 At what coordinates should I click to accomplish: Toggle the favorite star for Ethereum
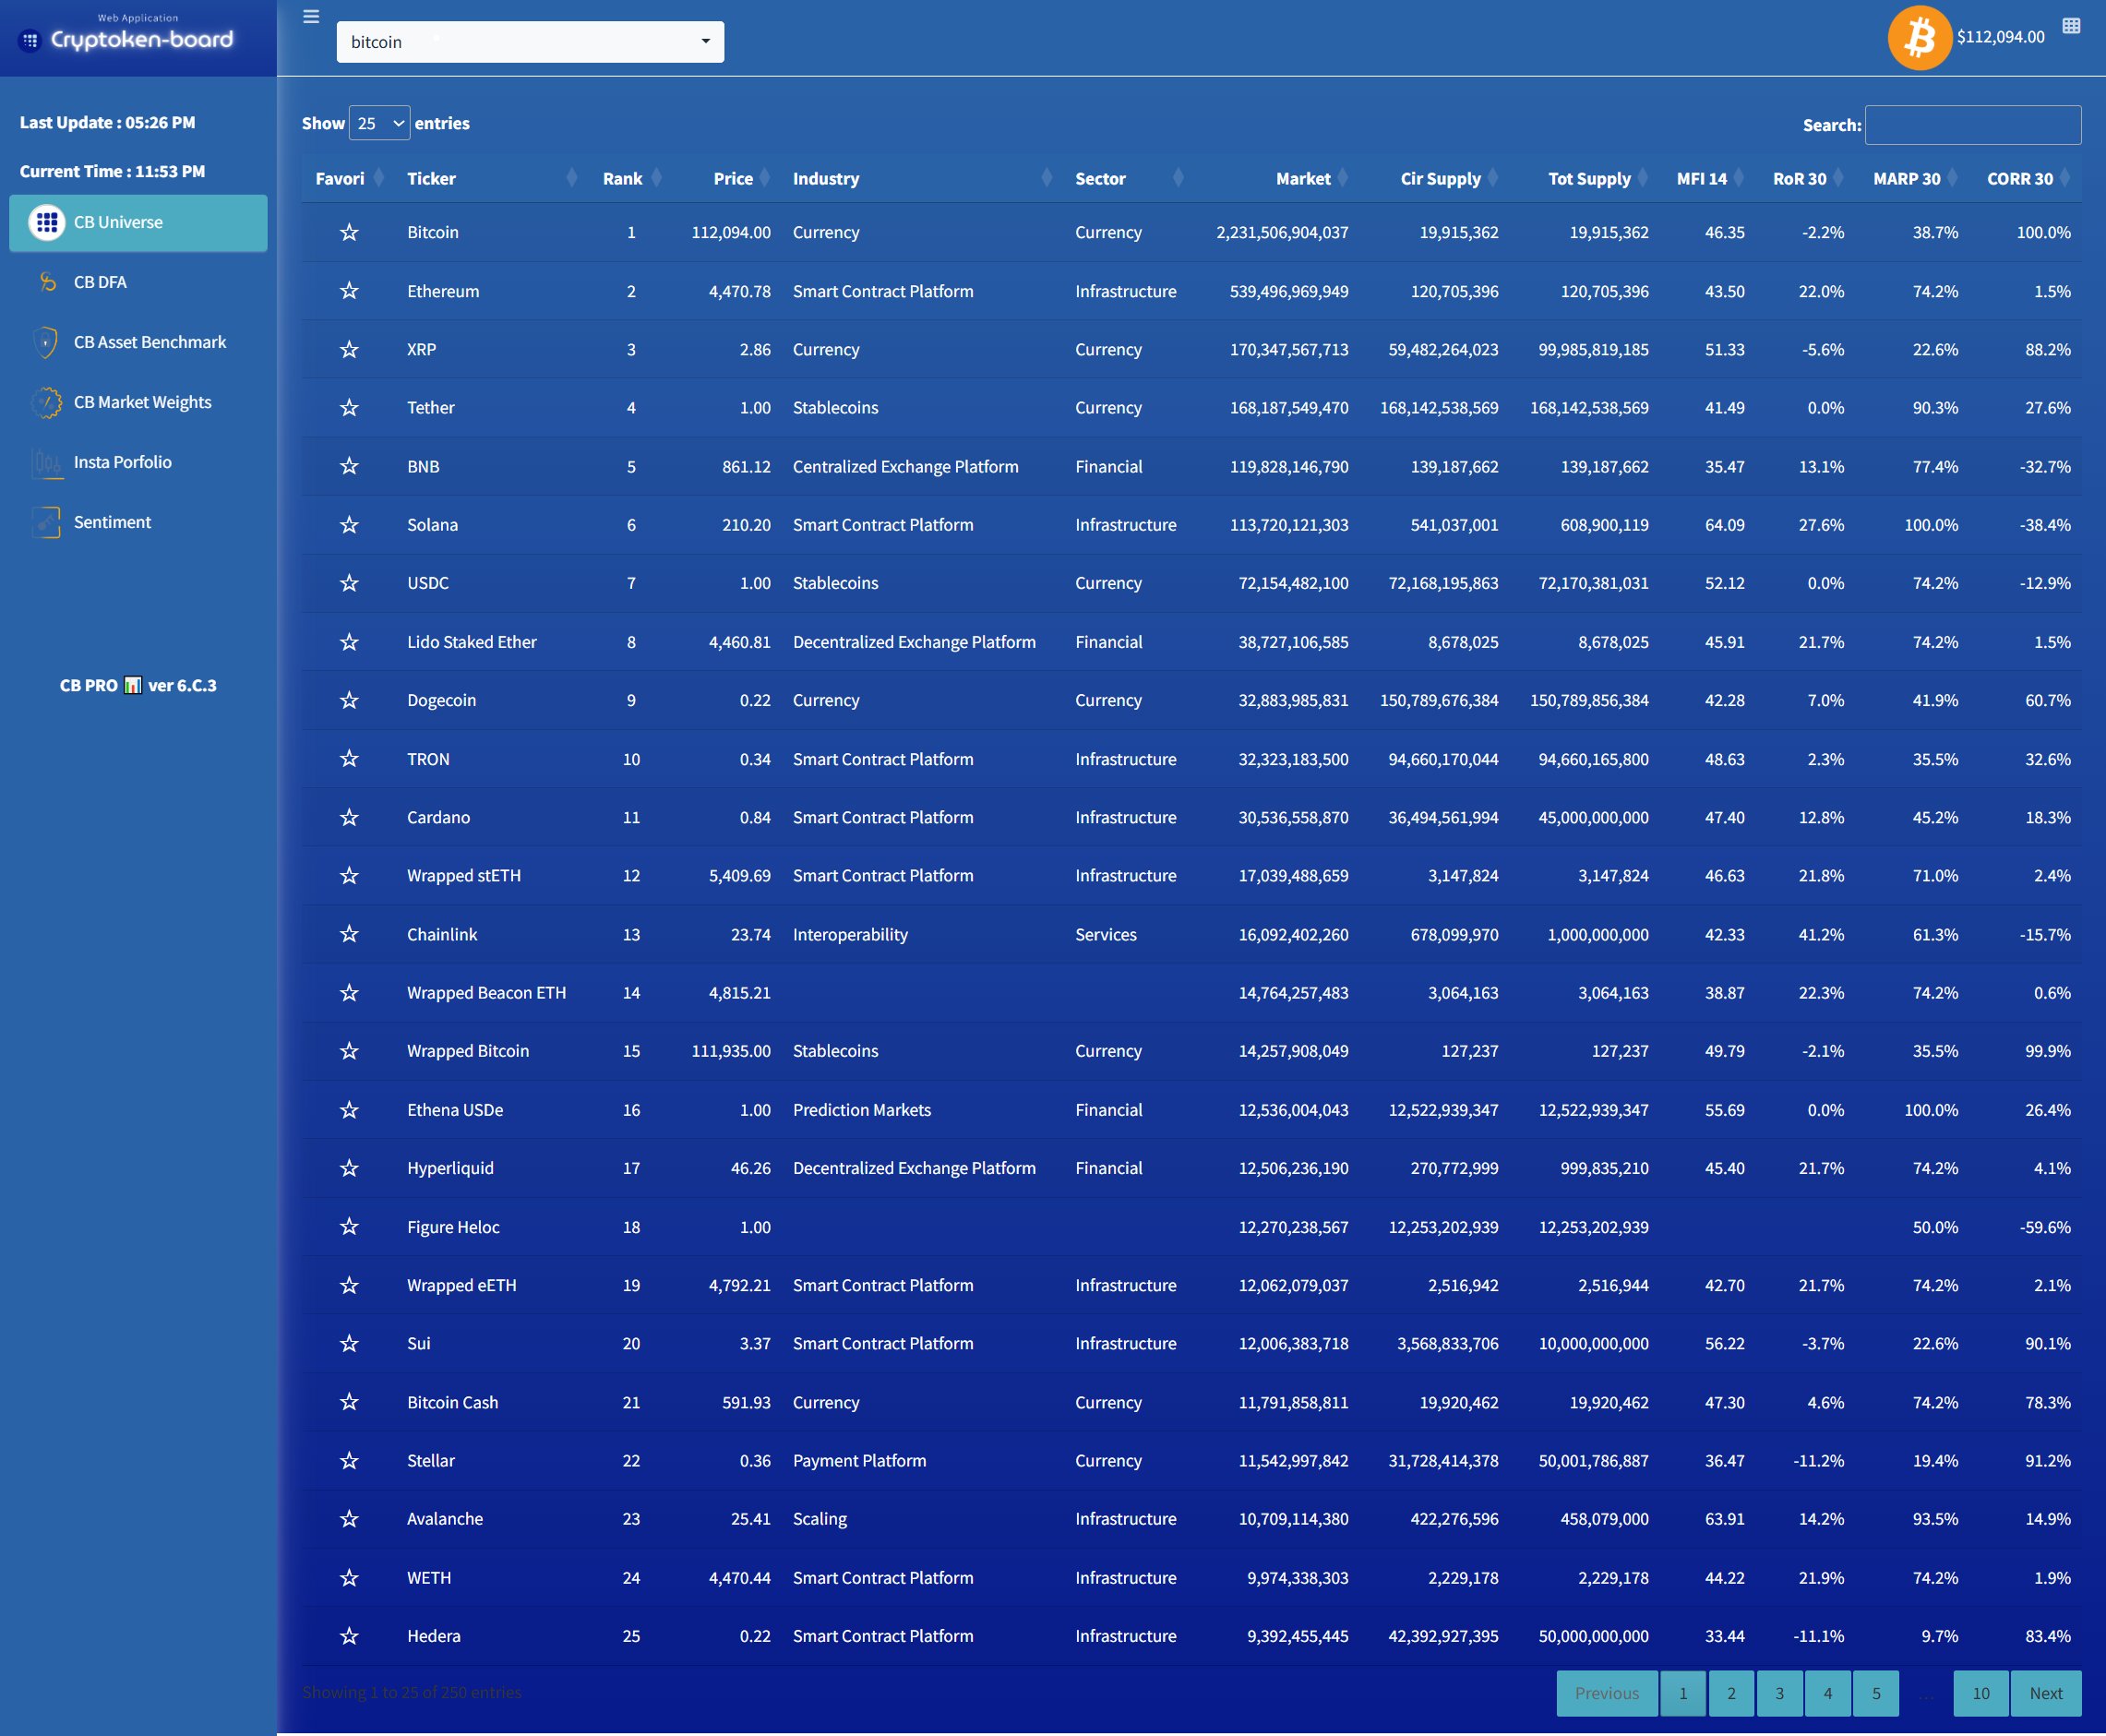point(348,291)
